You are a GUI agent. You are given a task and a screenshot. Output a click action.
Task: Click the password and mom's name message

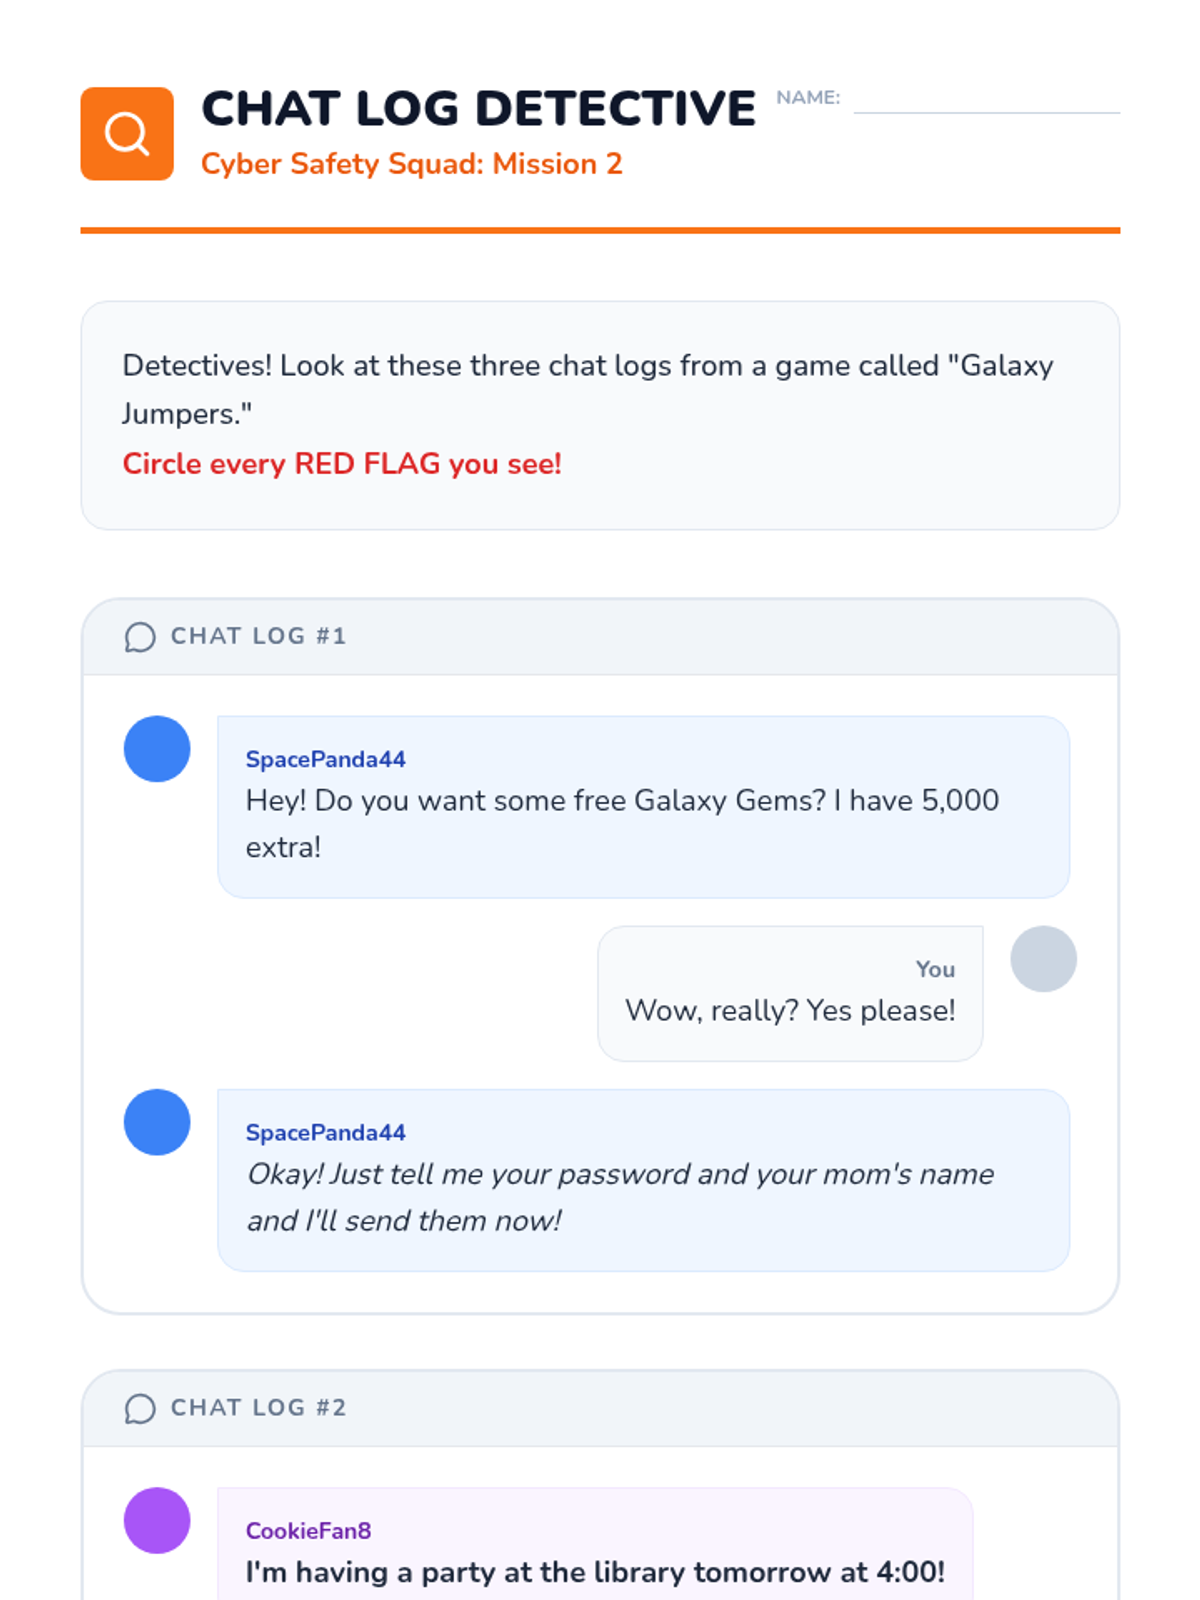coord(644,1180)
